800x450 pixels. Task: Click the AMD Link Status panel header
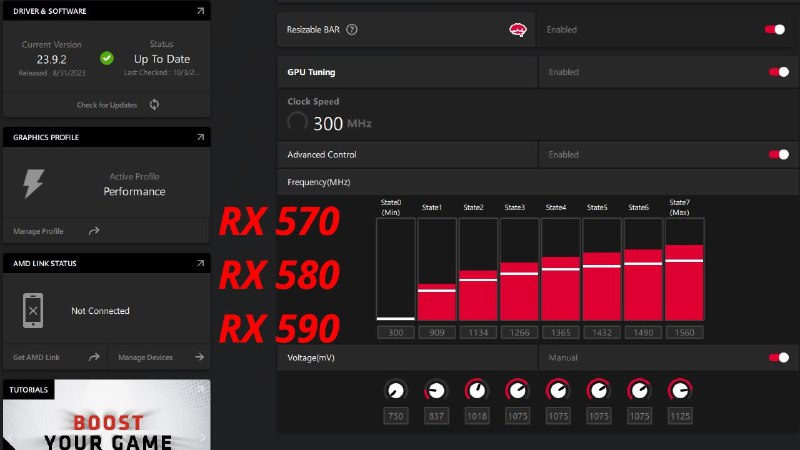107,263
